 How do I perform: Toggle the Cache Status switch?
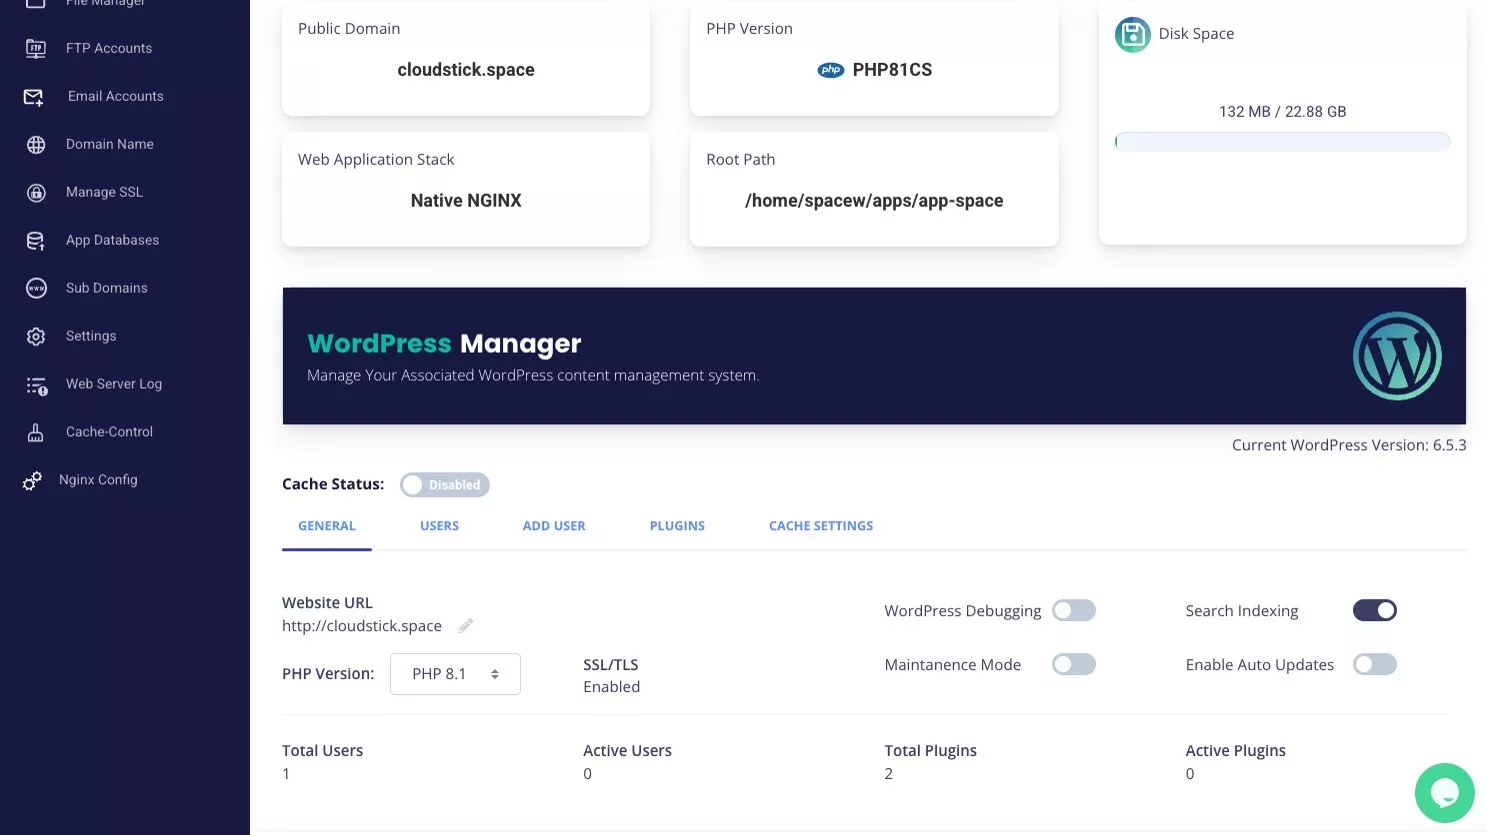(x=444, y=485)
